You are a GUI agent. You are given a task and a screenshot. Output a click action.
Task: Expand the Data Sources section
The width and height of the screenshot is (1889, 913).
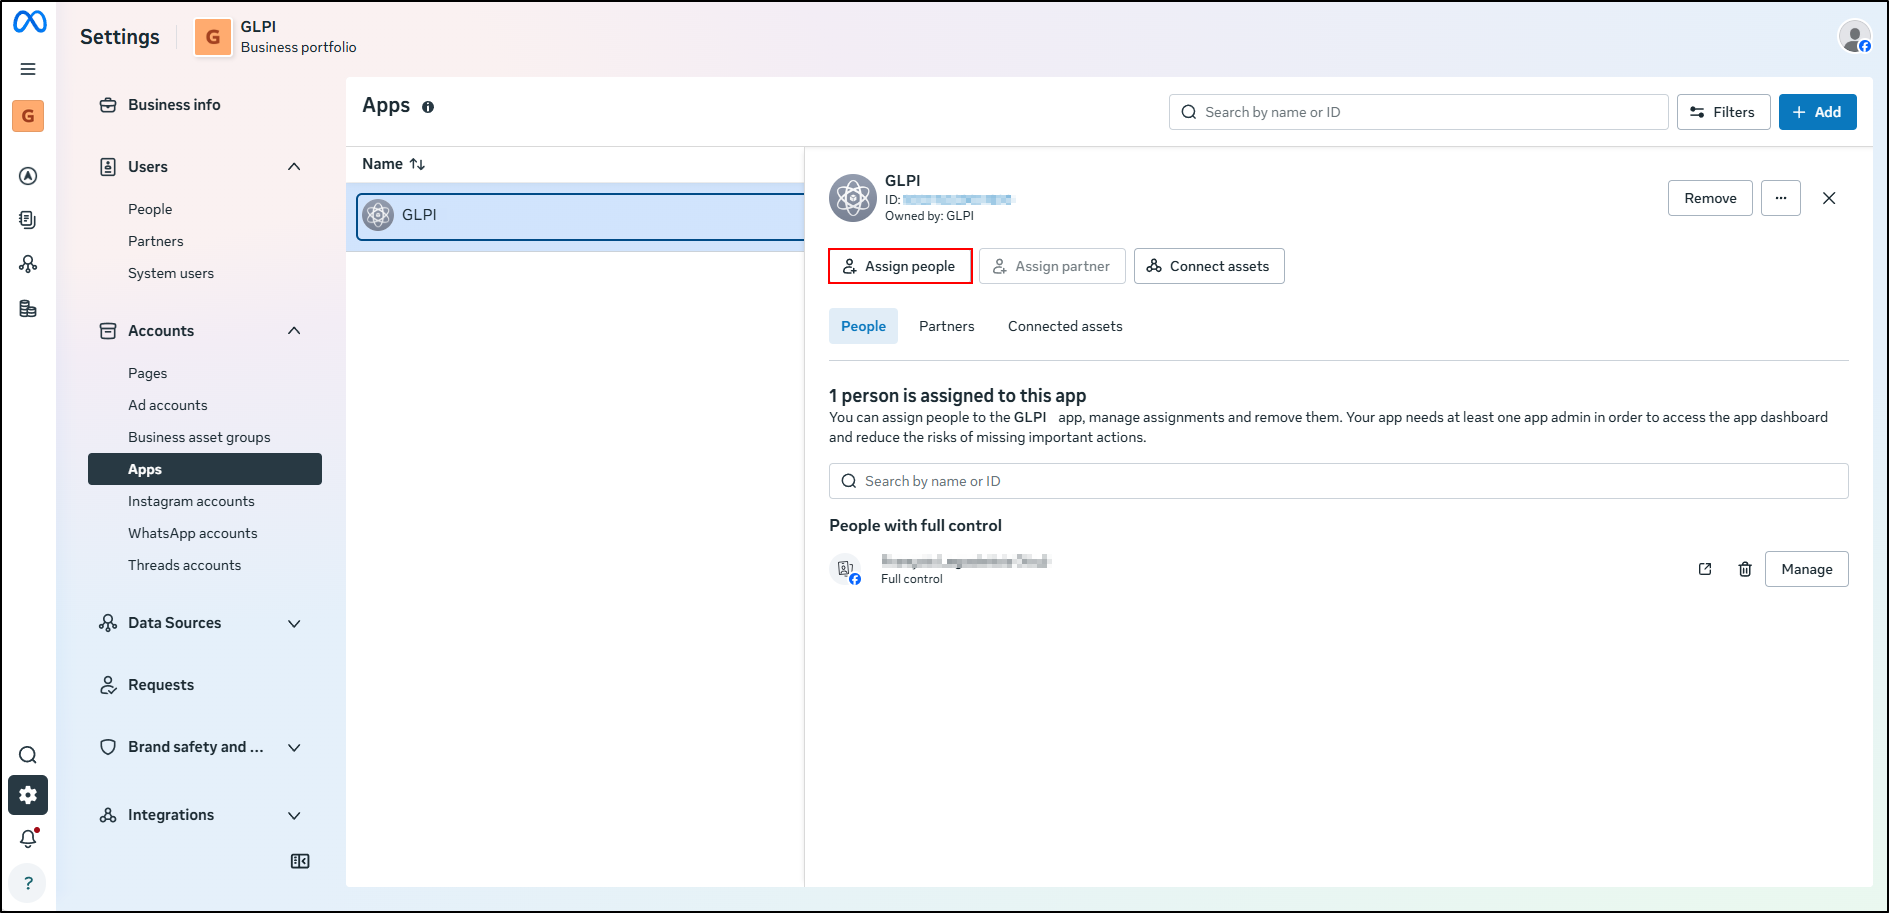tap(294, 623)
